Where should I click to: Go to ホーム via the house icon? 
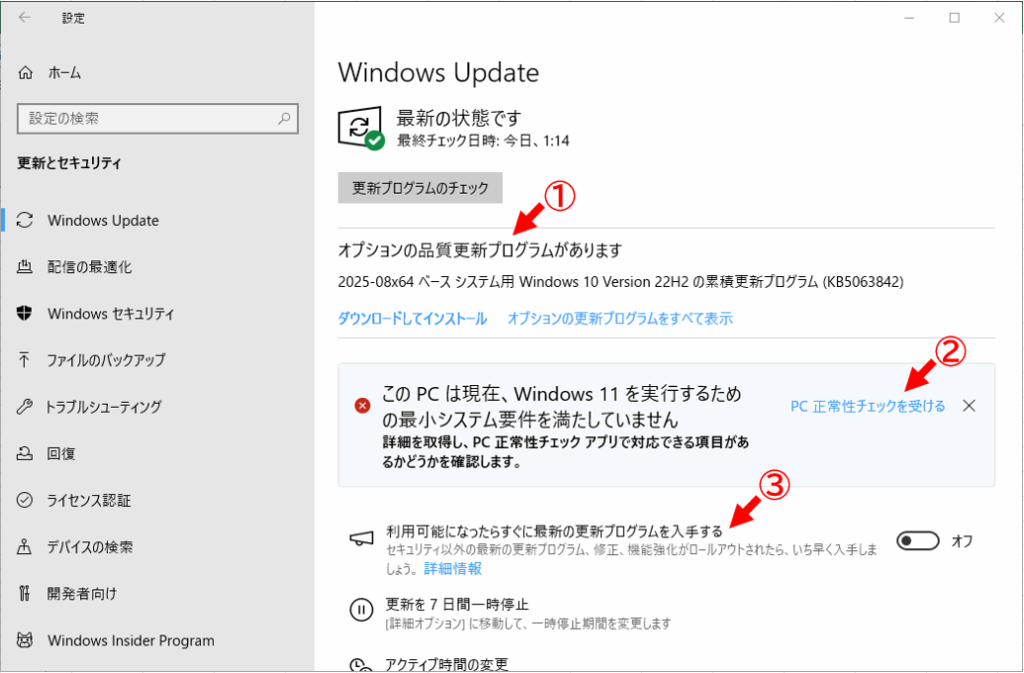[x=25, y=72]
